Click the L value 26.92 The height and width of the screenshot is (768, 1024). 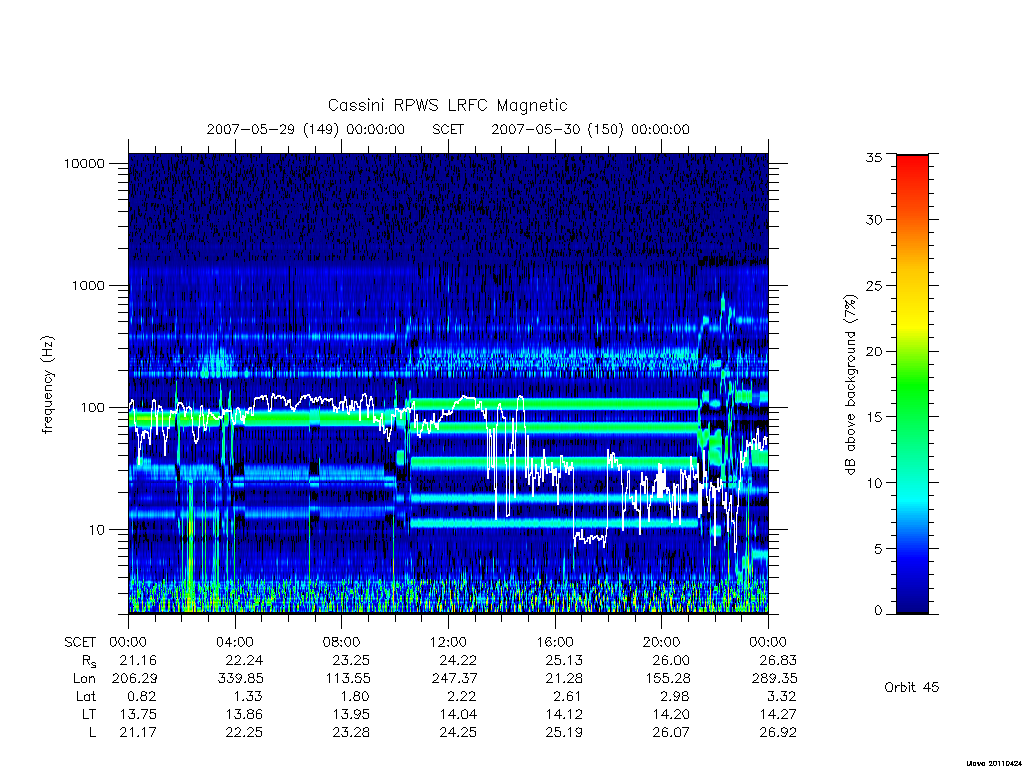(x=778, y=733)
